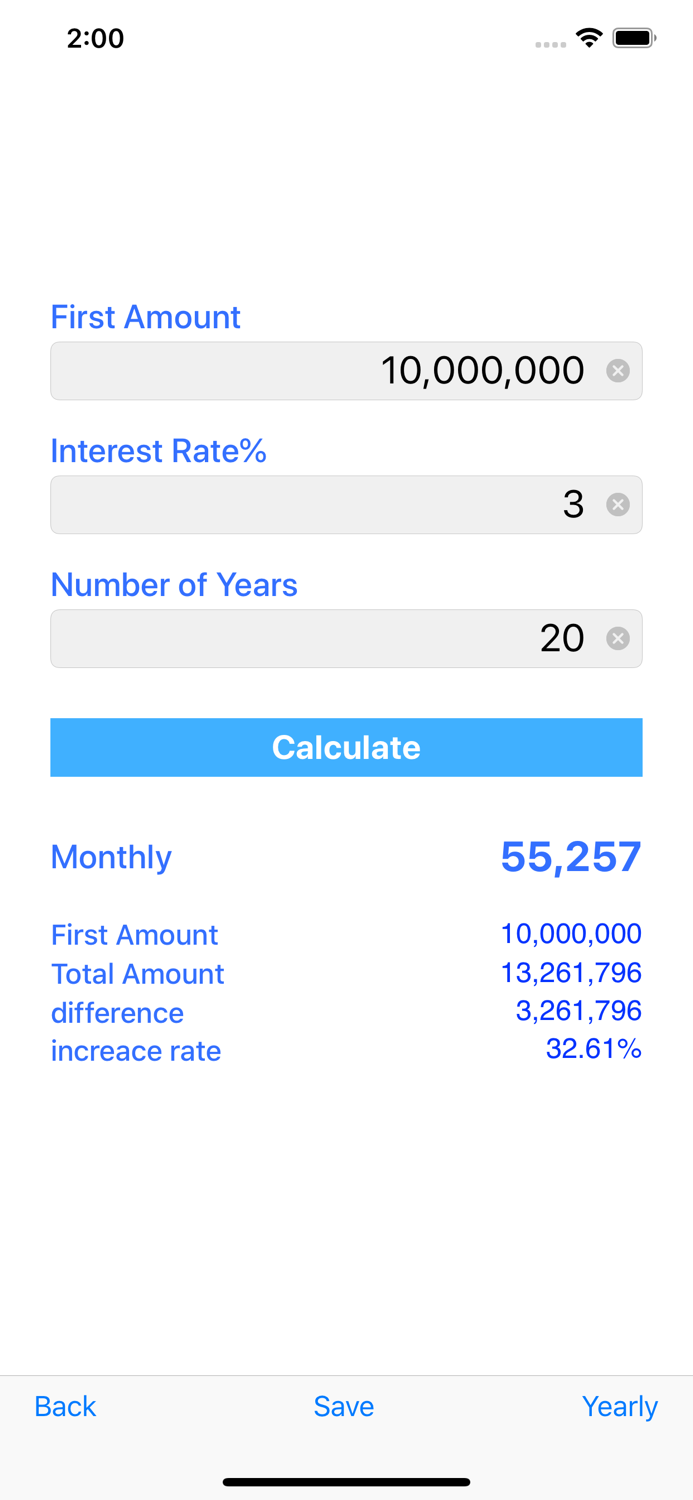Click the Save option
The image size is (693, 1500).
click(x=343, y=1406)
